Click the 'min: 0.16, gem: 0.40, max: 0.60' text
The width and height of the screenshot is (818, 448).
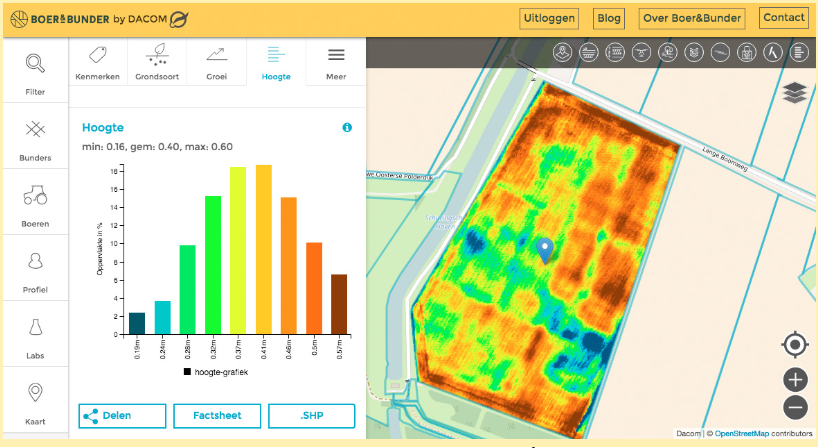click(157, 147)
